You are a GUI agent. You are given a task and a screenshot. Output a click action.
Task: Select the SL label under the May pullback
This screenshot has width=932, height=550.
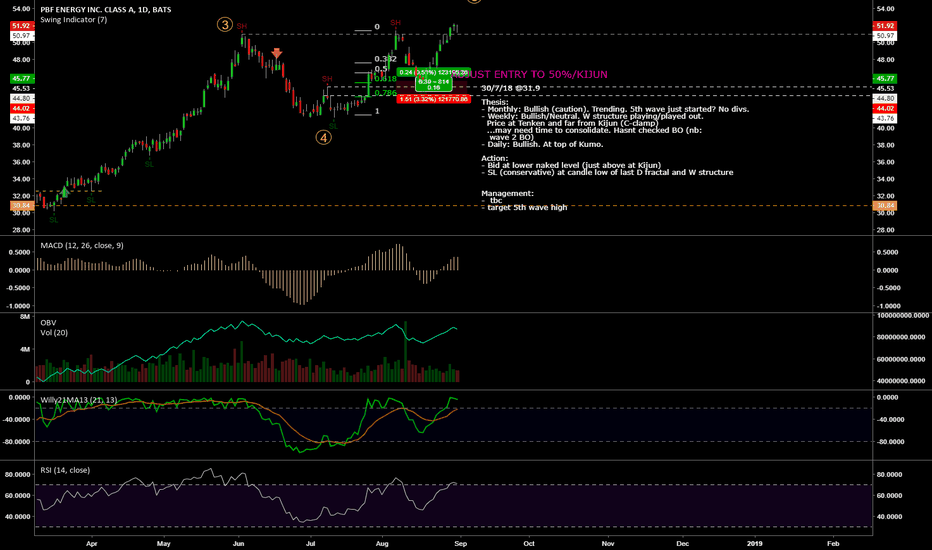[x=149, y=164]
